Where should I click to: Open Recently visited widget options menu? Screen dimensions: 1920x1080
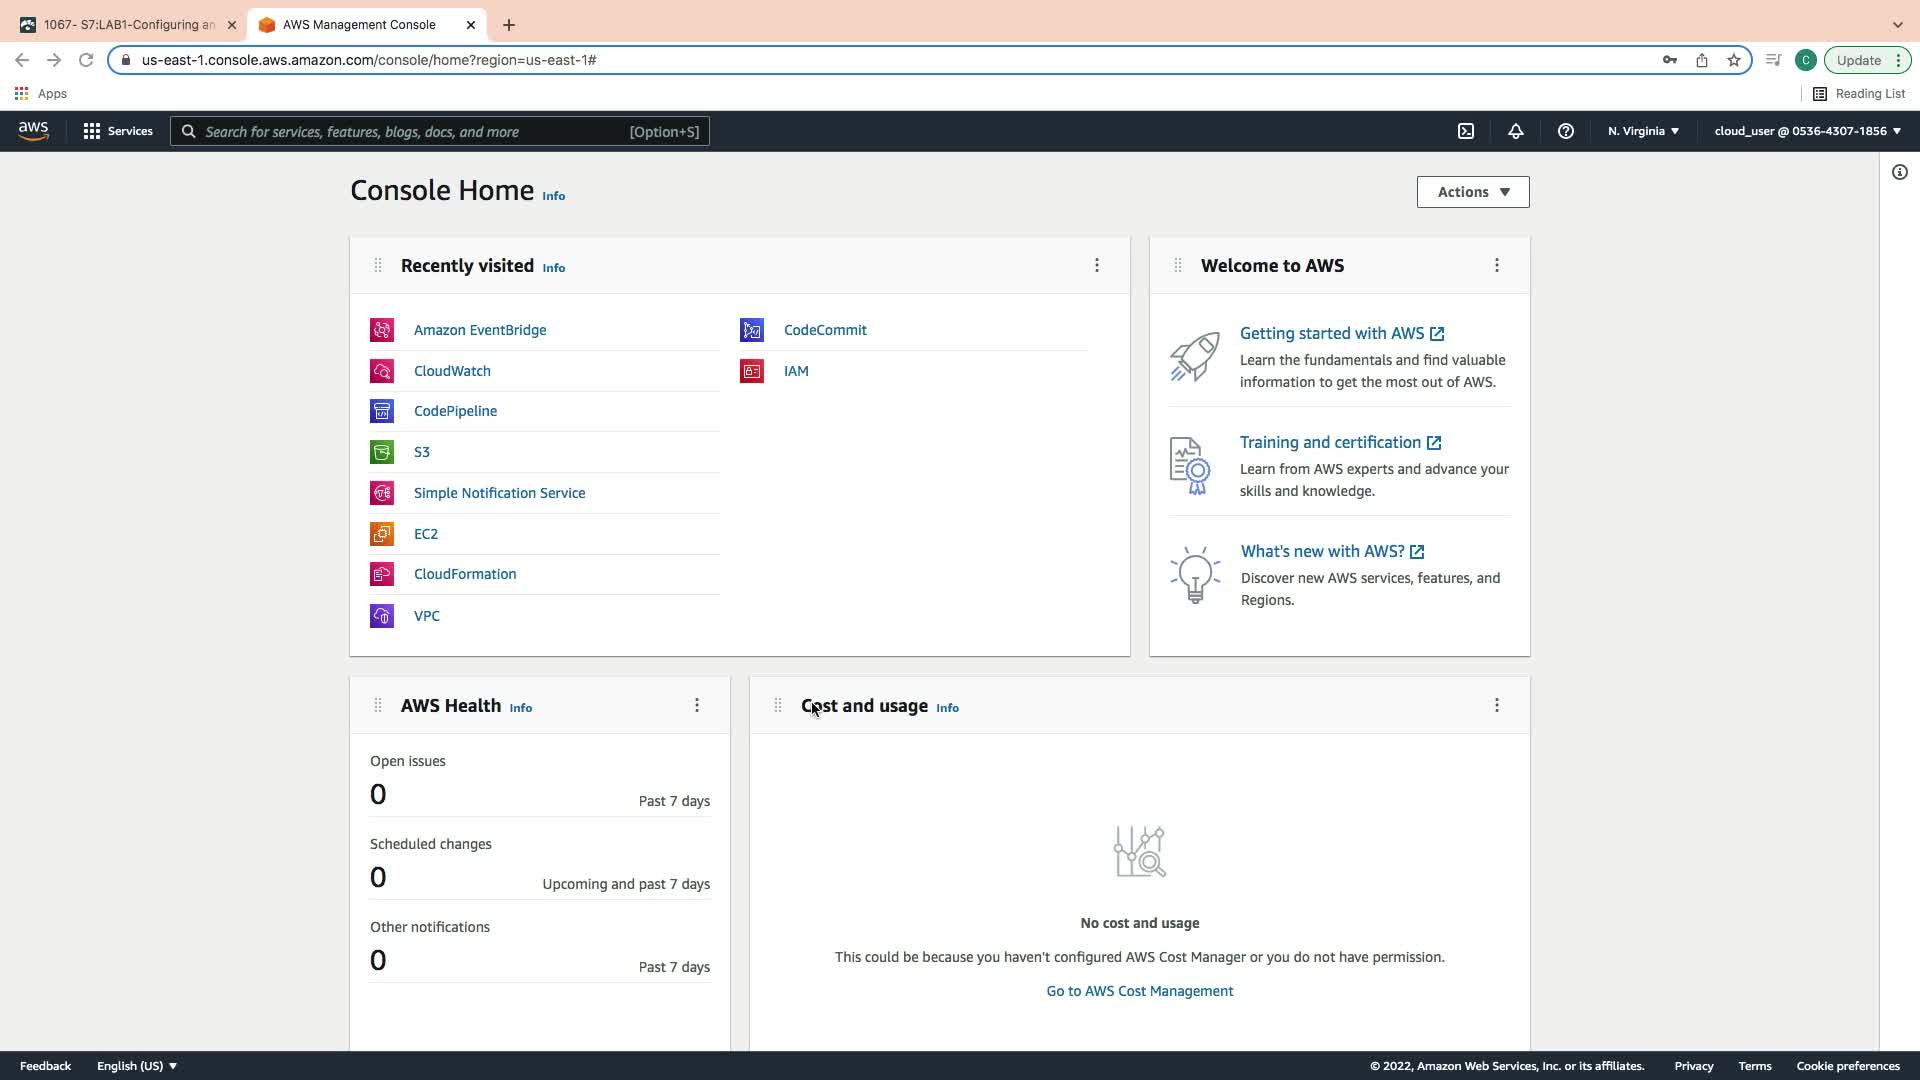coord(1097,265)
